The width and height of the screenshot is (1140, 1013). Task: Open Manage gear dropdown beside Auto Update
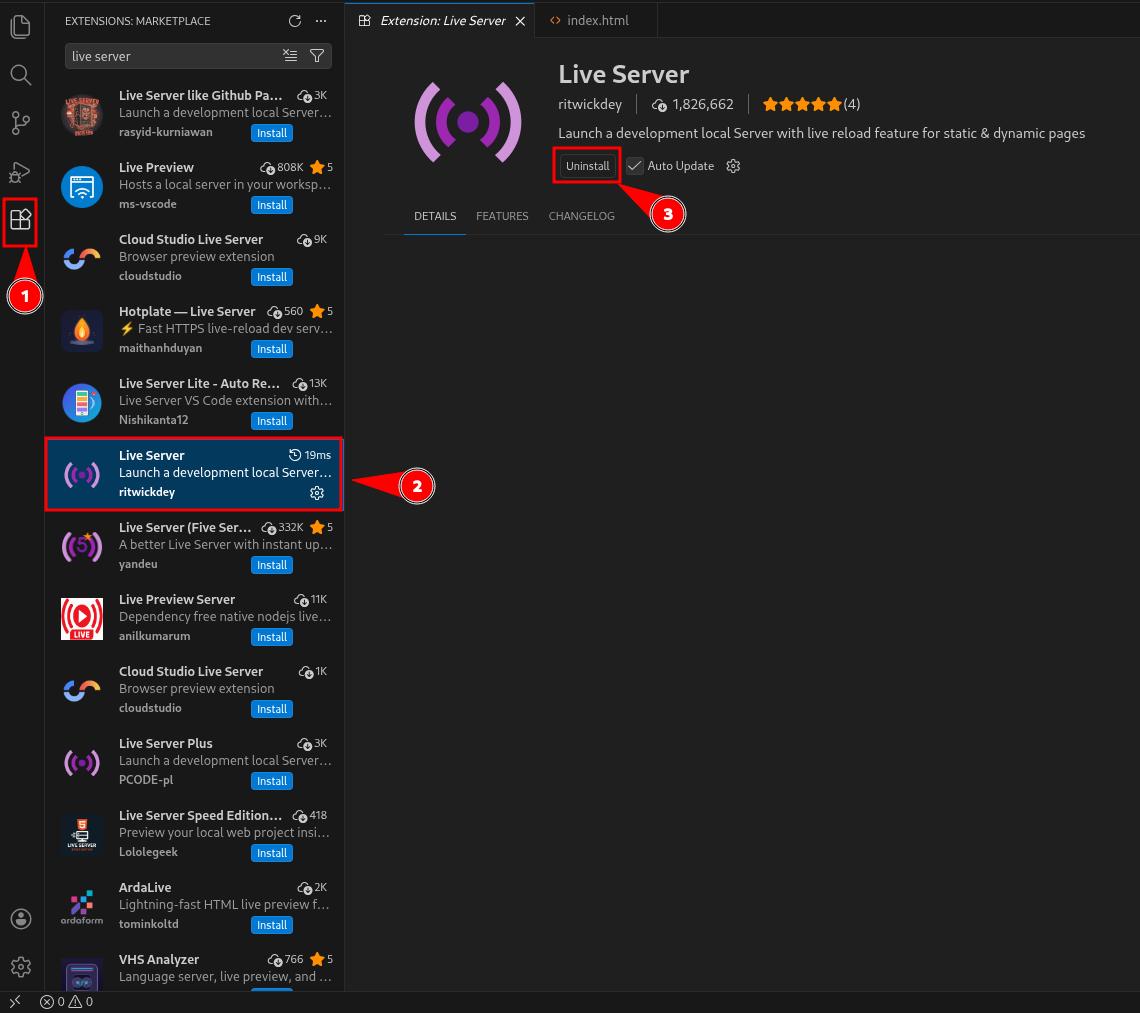(x=733, y=166)
